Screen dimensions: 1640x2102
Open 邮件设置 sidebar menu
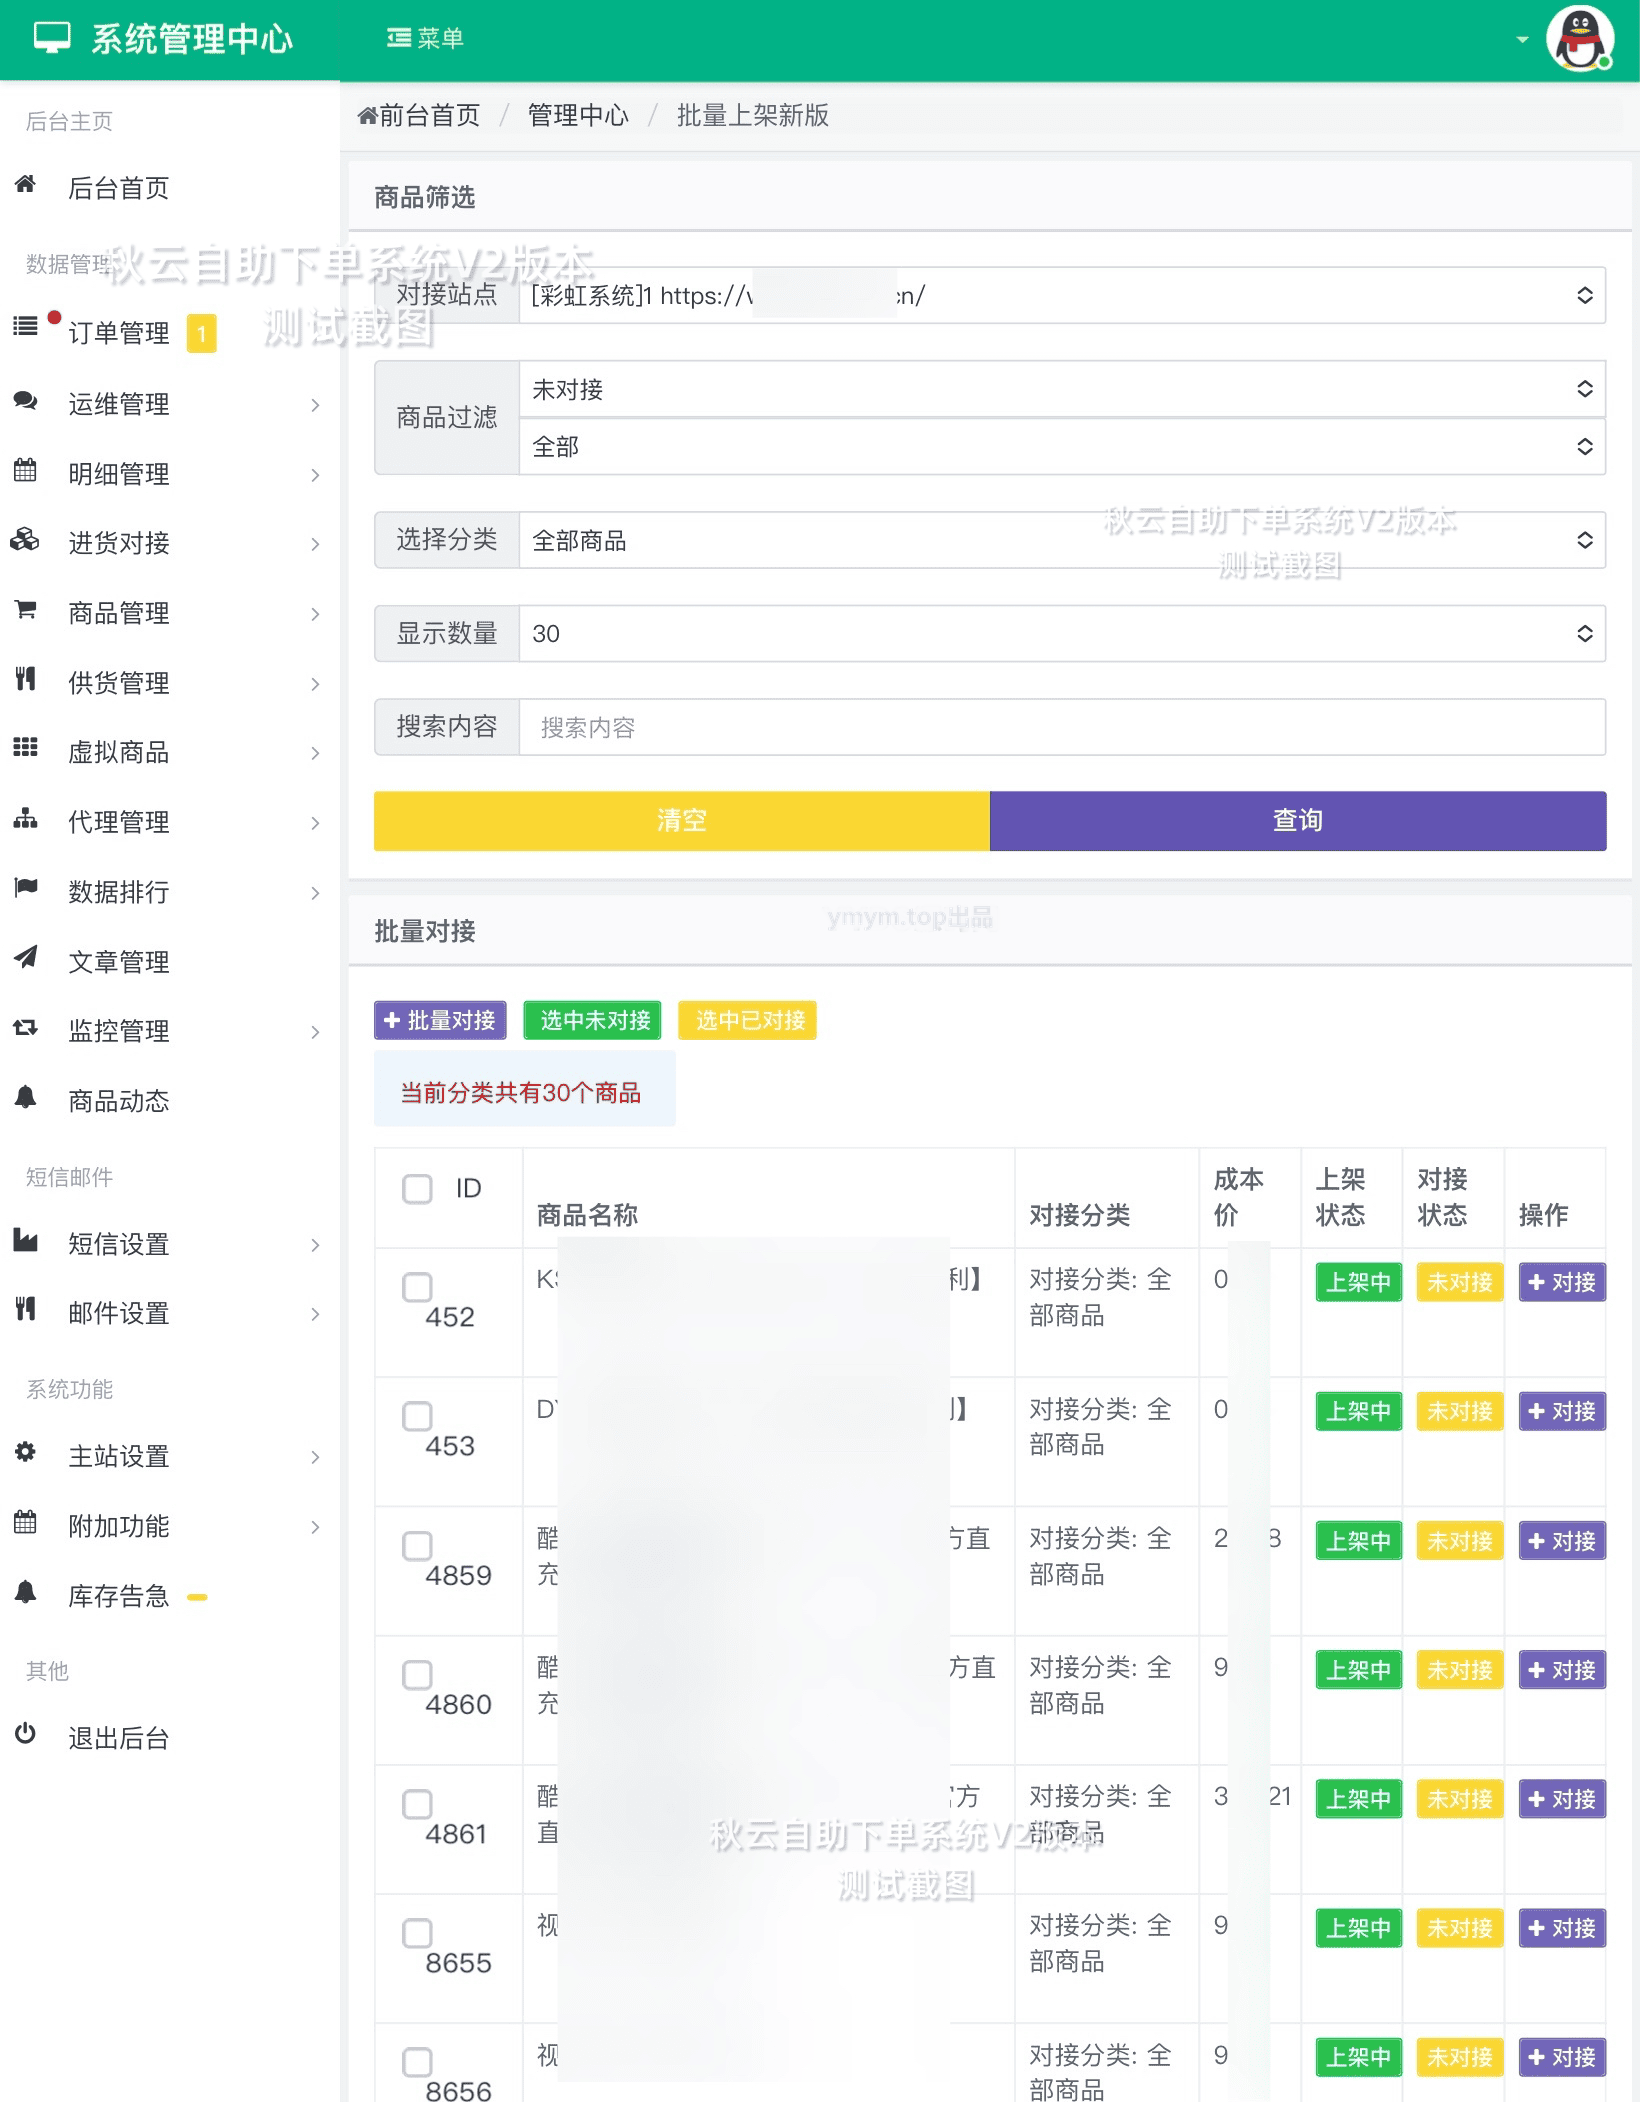coord(170,1313)
